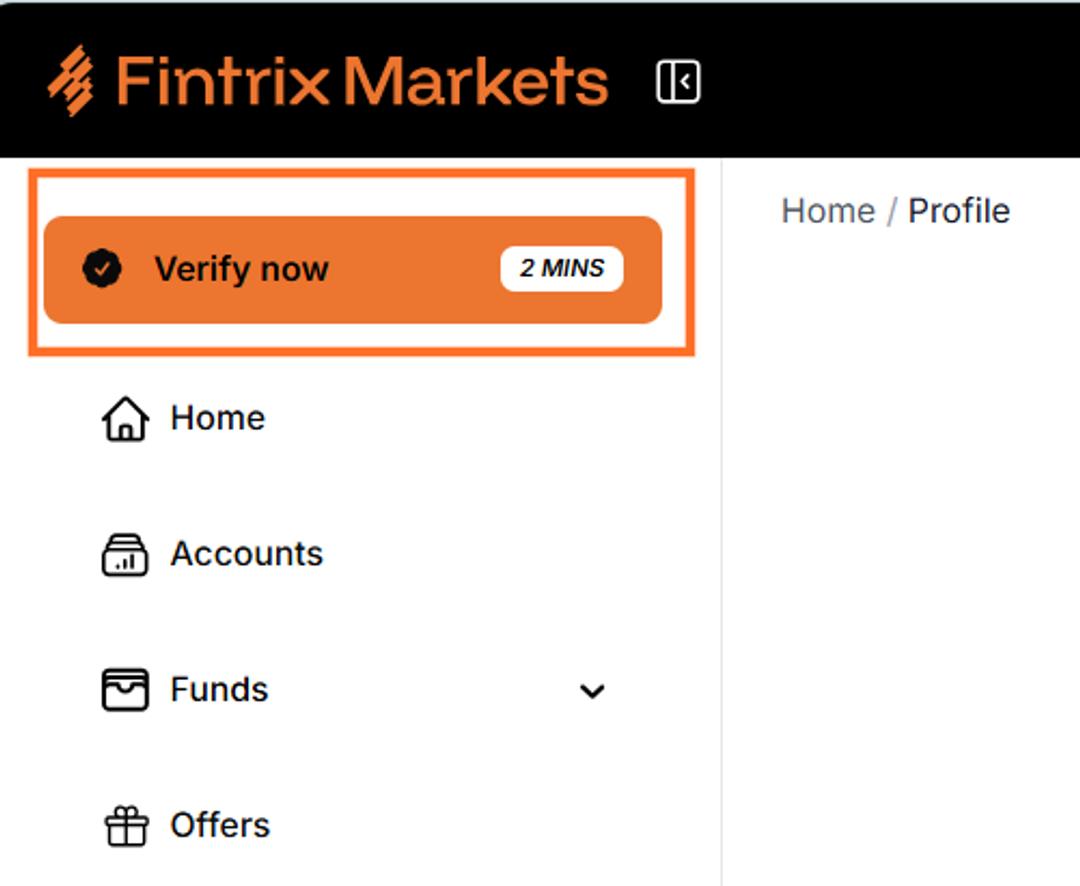Viewport: 1080px width, 886px height.
Task: Select the Funds wallet icon
Action: 125,690
